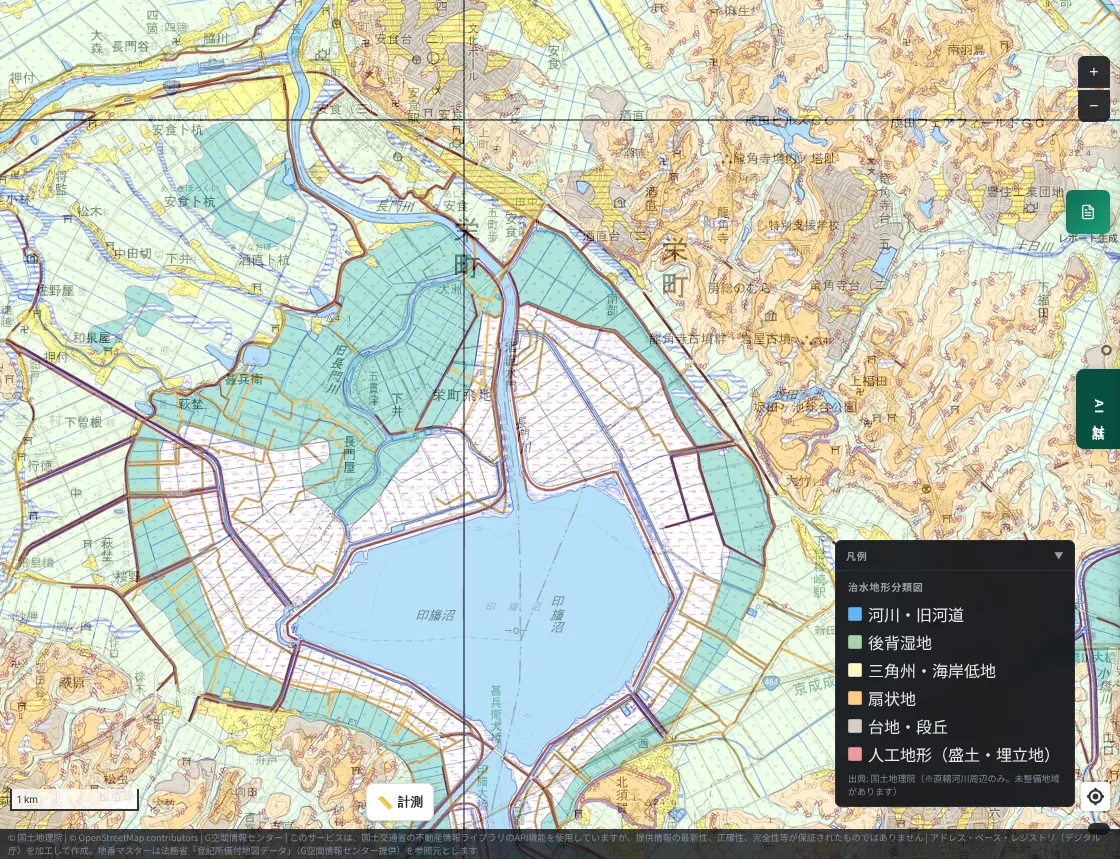The width and height of the screenshot is (1120, 859).
Task: Click the 栄町飛地 map label
Action: pyautogui.click(x=461, y=394)
